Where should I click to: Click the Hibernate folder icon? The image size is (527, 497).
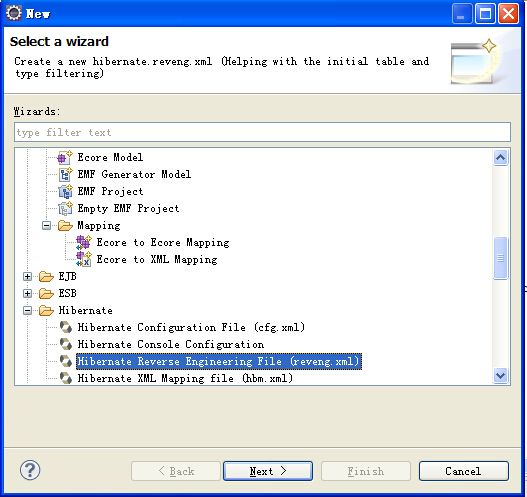click(x=46, y=310)
